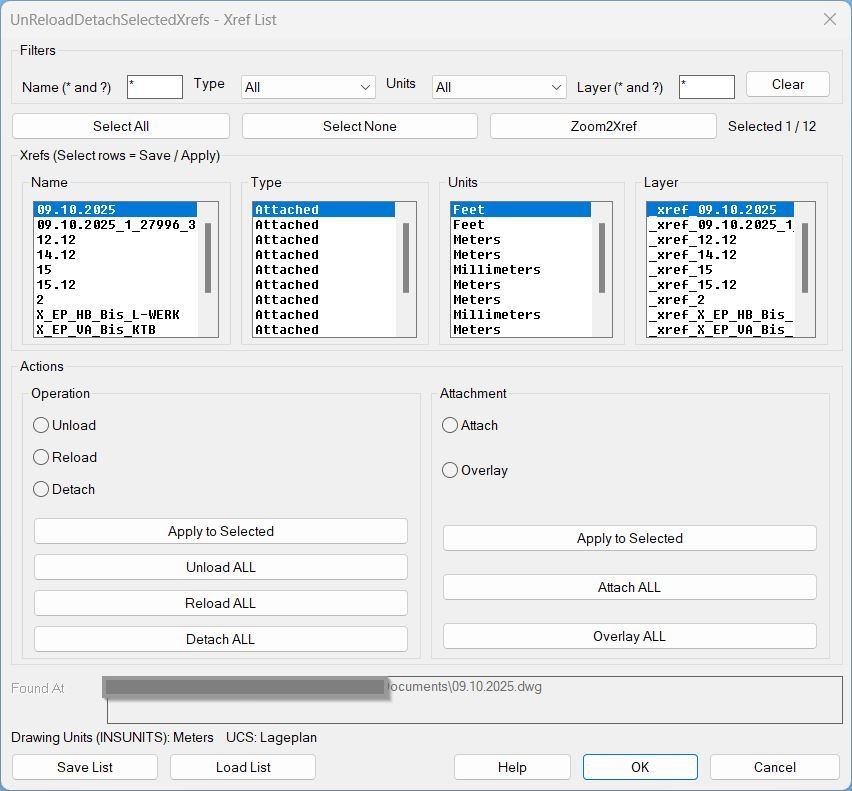Viewport: 852px width, 791px height.
Task: Click Detach ALL xrefs
Action: coord(220,639)
